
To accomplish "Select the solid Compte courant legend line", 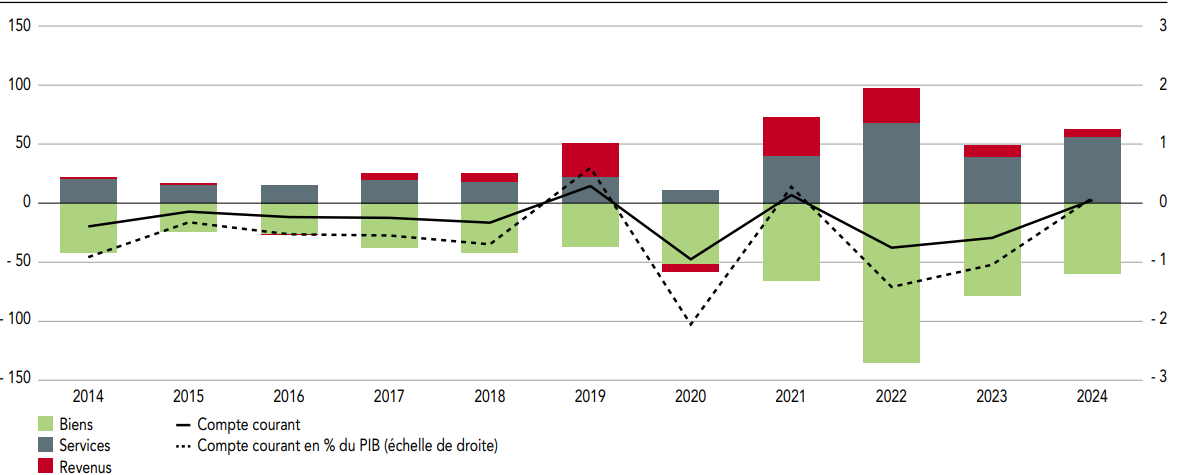I will [183, 424].
